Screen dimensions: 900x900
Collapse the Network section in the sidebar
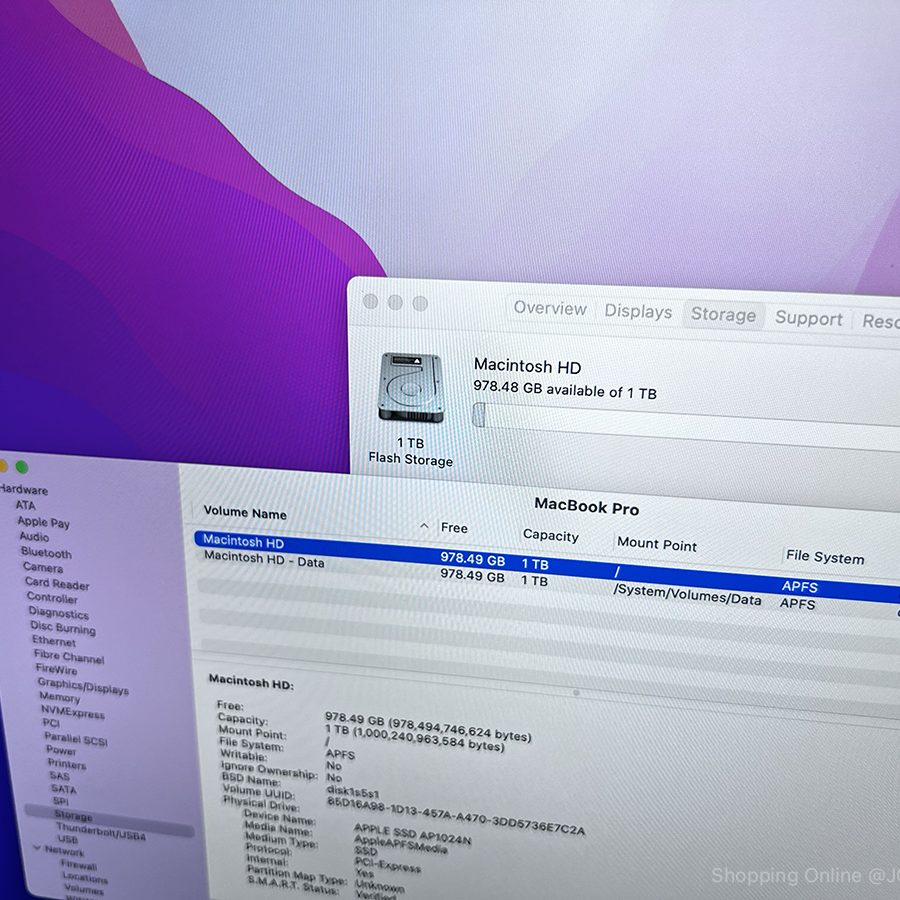coord(37,848)
